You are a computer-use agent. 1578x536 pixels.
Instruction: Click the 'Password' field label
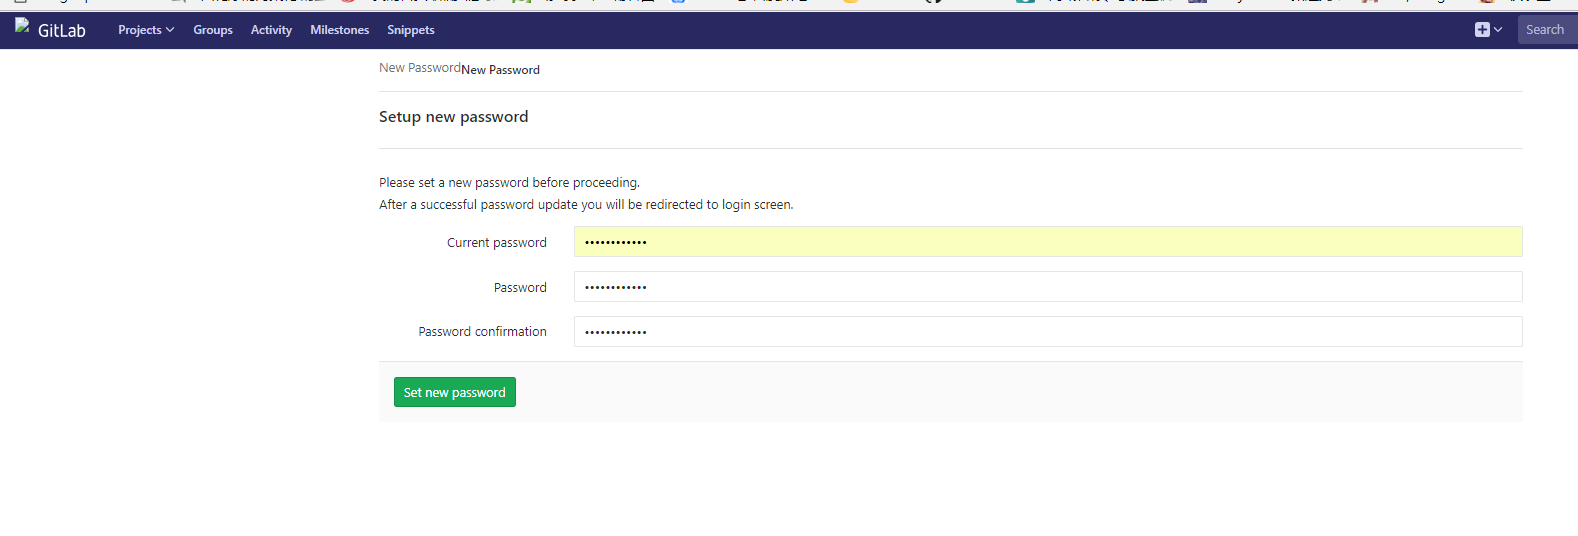[520, 288]
